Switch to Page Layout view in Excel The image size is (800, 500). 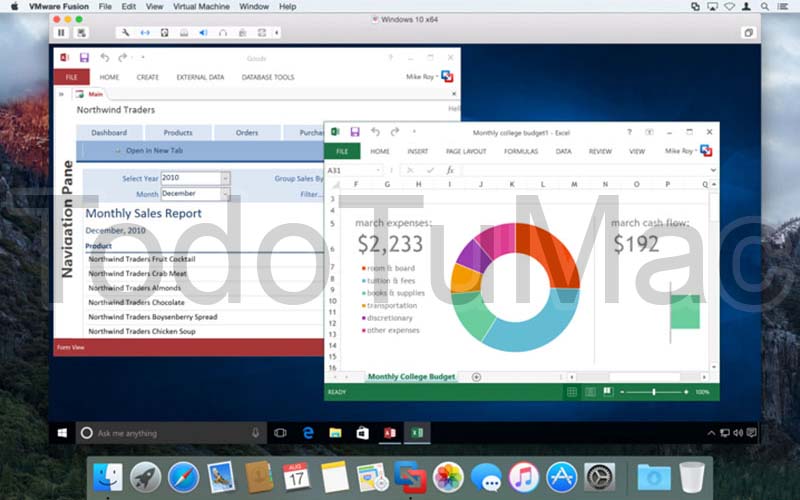[x=590, y=392]
